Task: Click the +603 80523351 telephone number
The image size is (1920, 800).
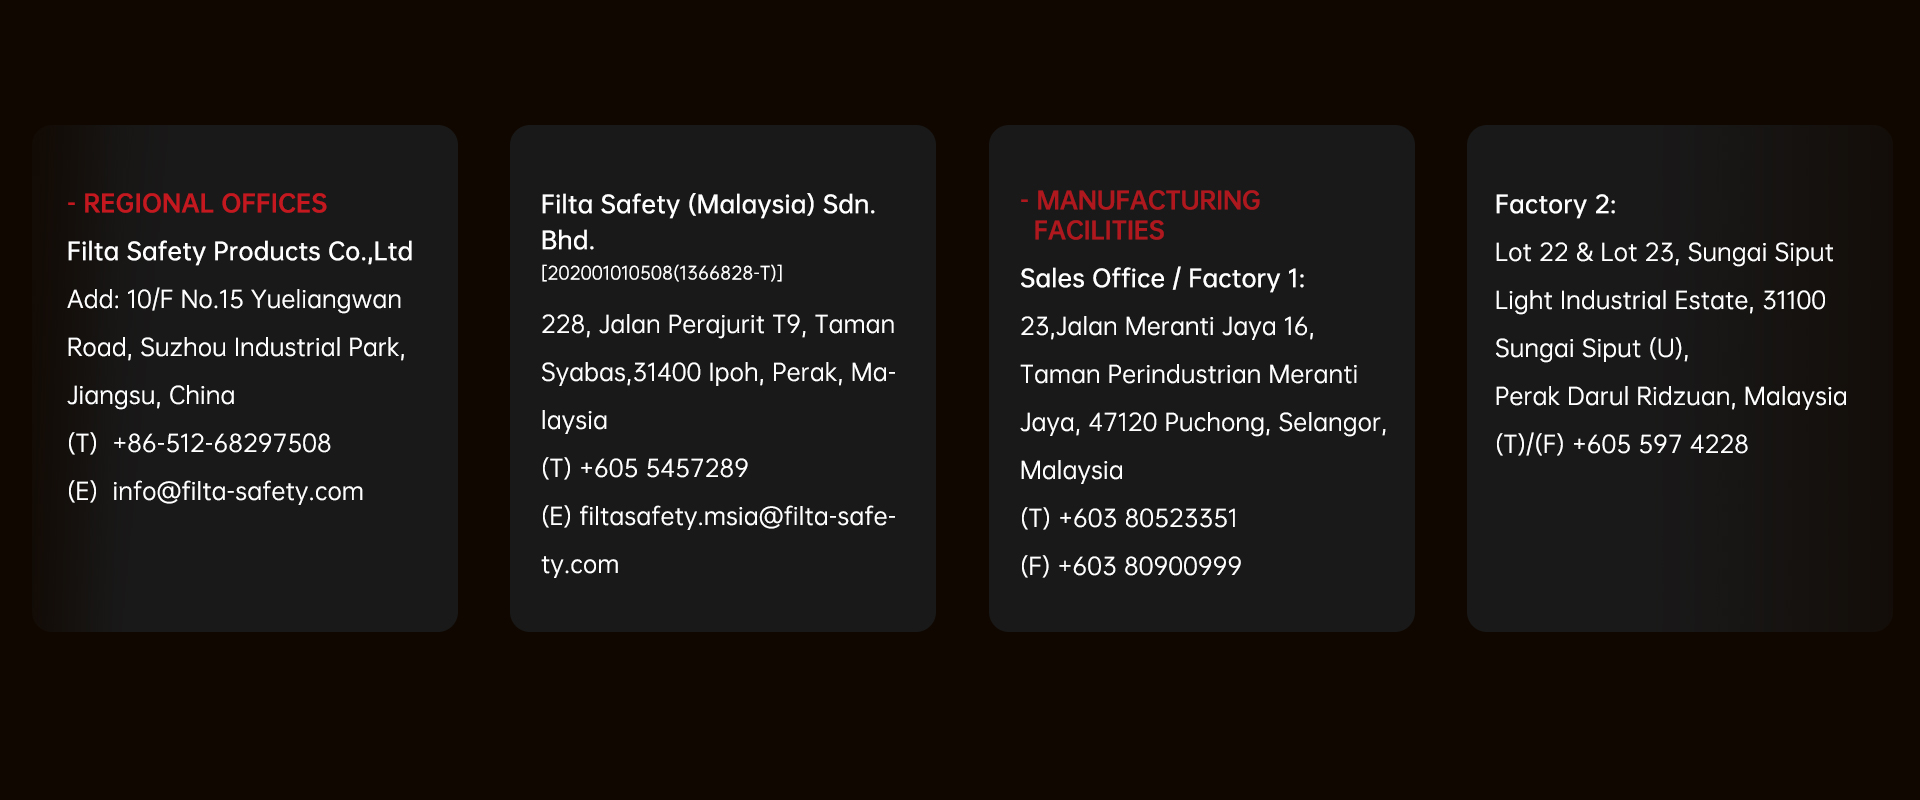Action: [x=1148, y=518]
